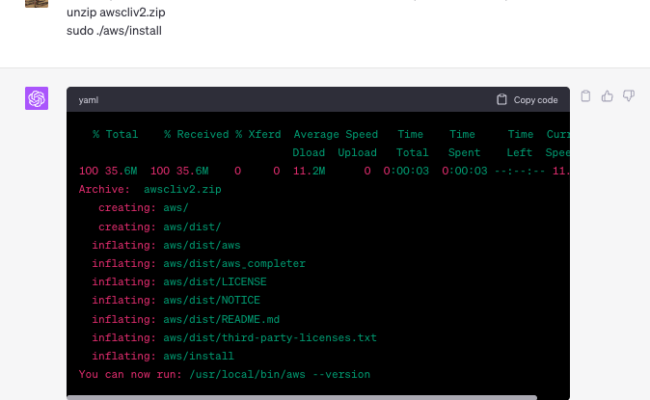650x400 pixels.
Task: Give the response a thumbs up
Action: point(607,96)
